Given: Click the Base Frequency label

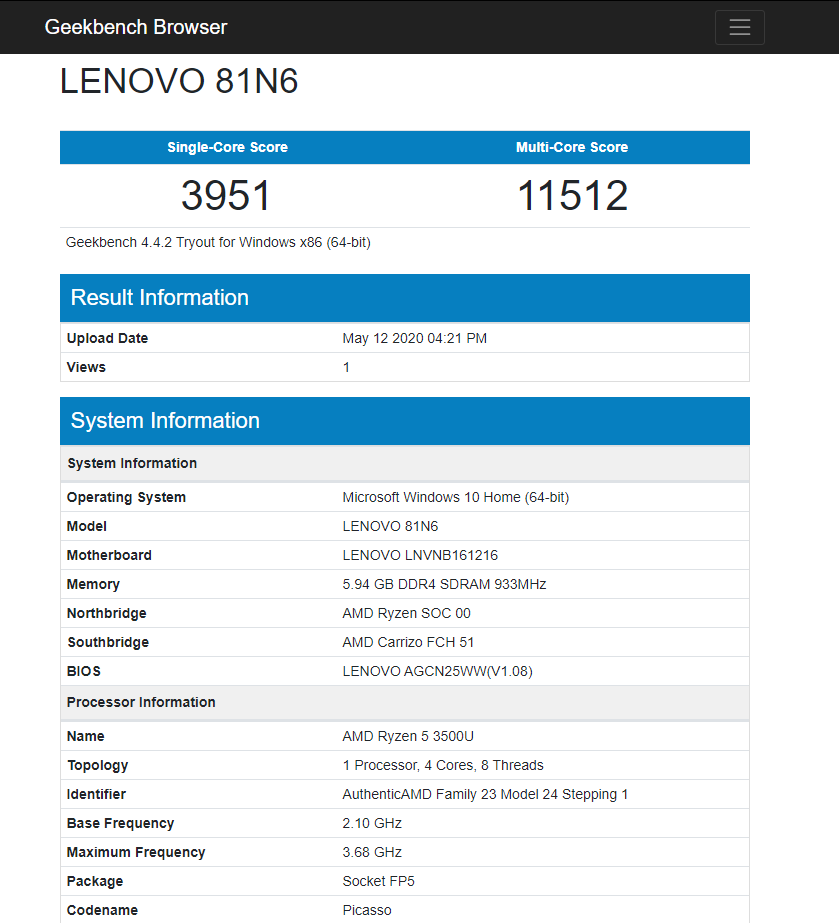Looking at the screenshot, I should (120, 823).
